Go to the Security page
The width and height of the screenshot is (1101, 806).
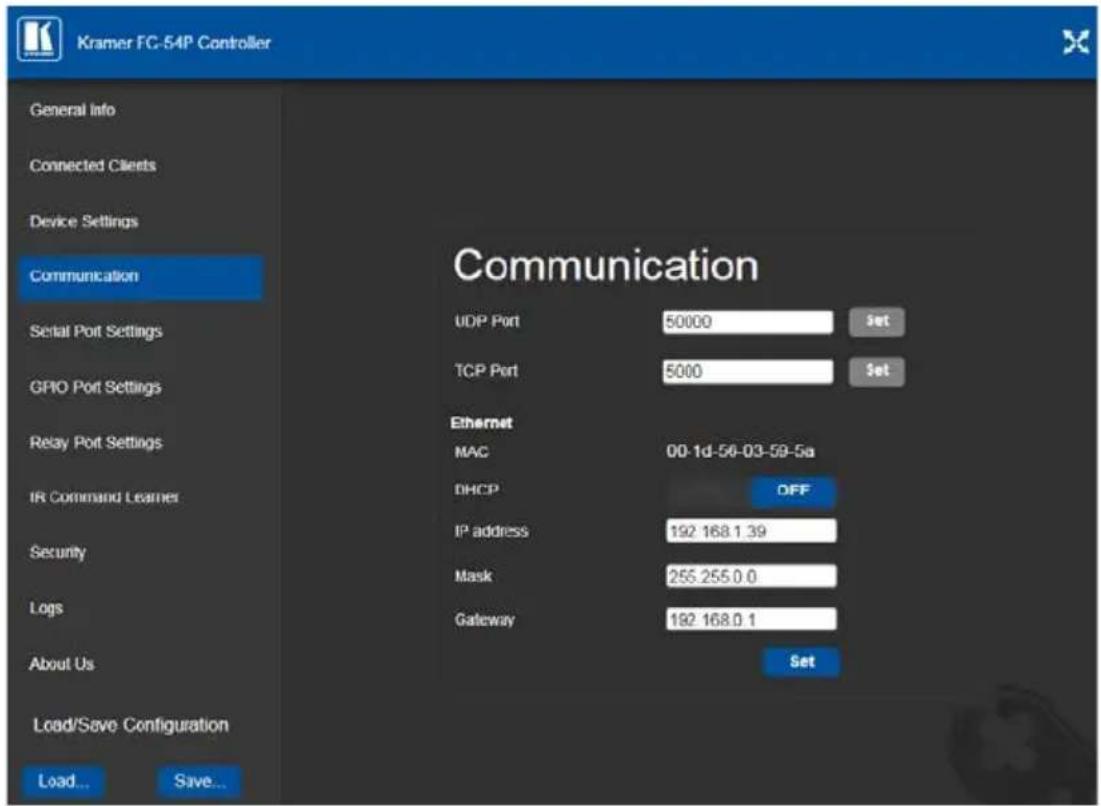(x=57, y=553)
